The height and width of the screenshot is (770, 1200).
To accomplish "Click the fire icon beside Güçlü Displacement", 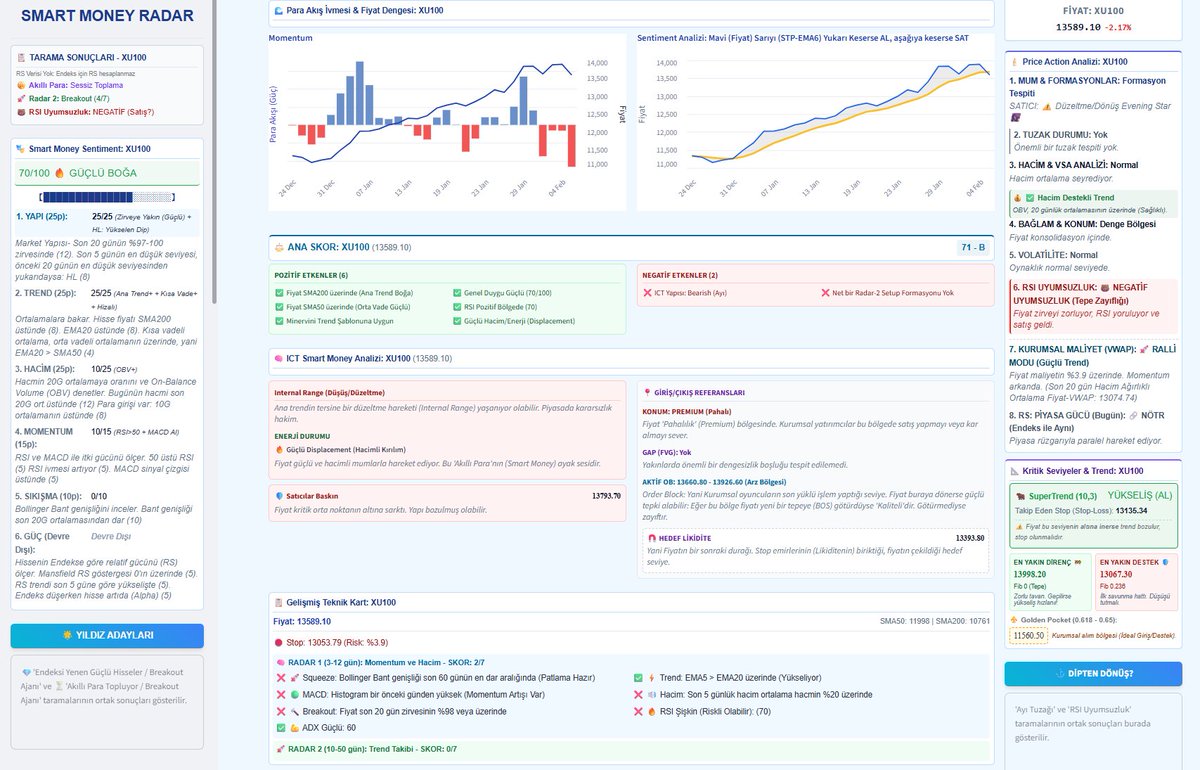I will pos(278,450).
